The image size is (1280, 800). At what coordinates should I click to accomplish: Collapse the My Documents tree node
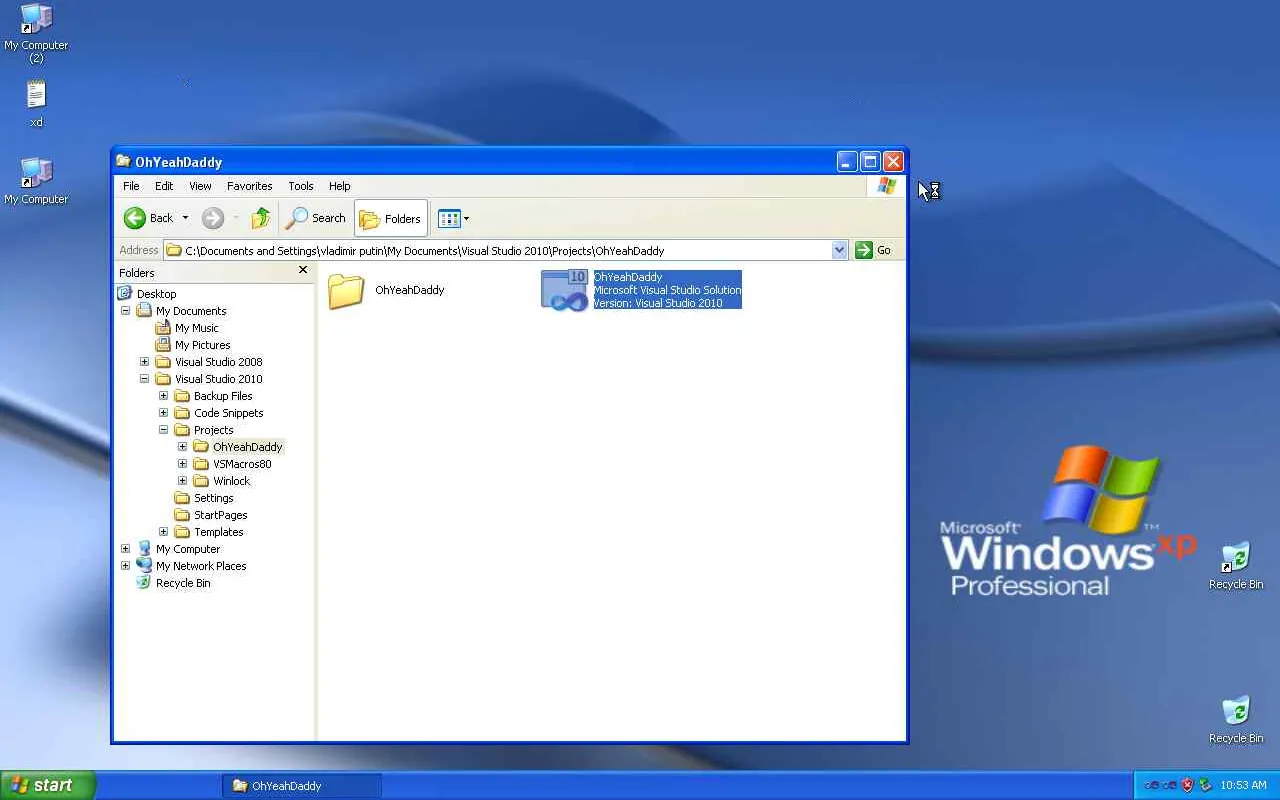click(126, 311)
